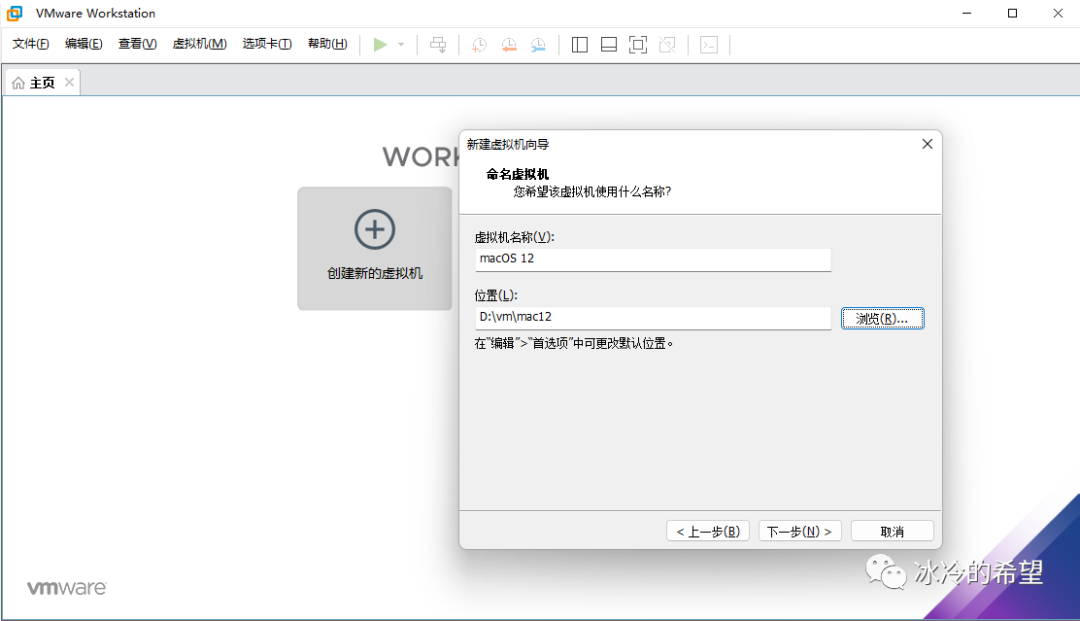
Task: Open the power options dropdown arrow
Action: pyautogui.click(x=401, y=45)
